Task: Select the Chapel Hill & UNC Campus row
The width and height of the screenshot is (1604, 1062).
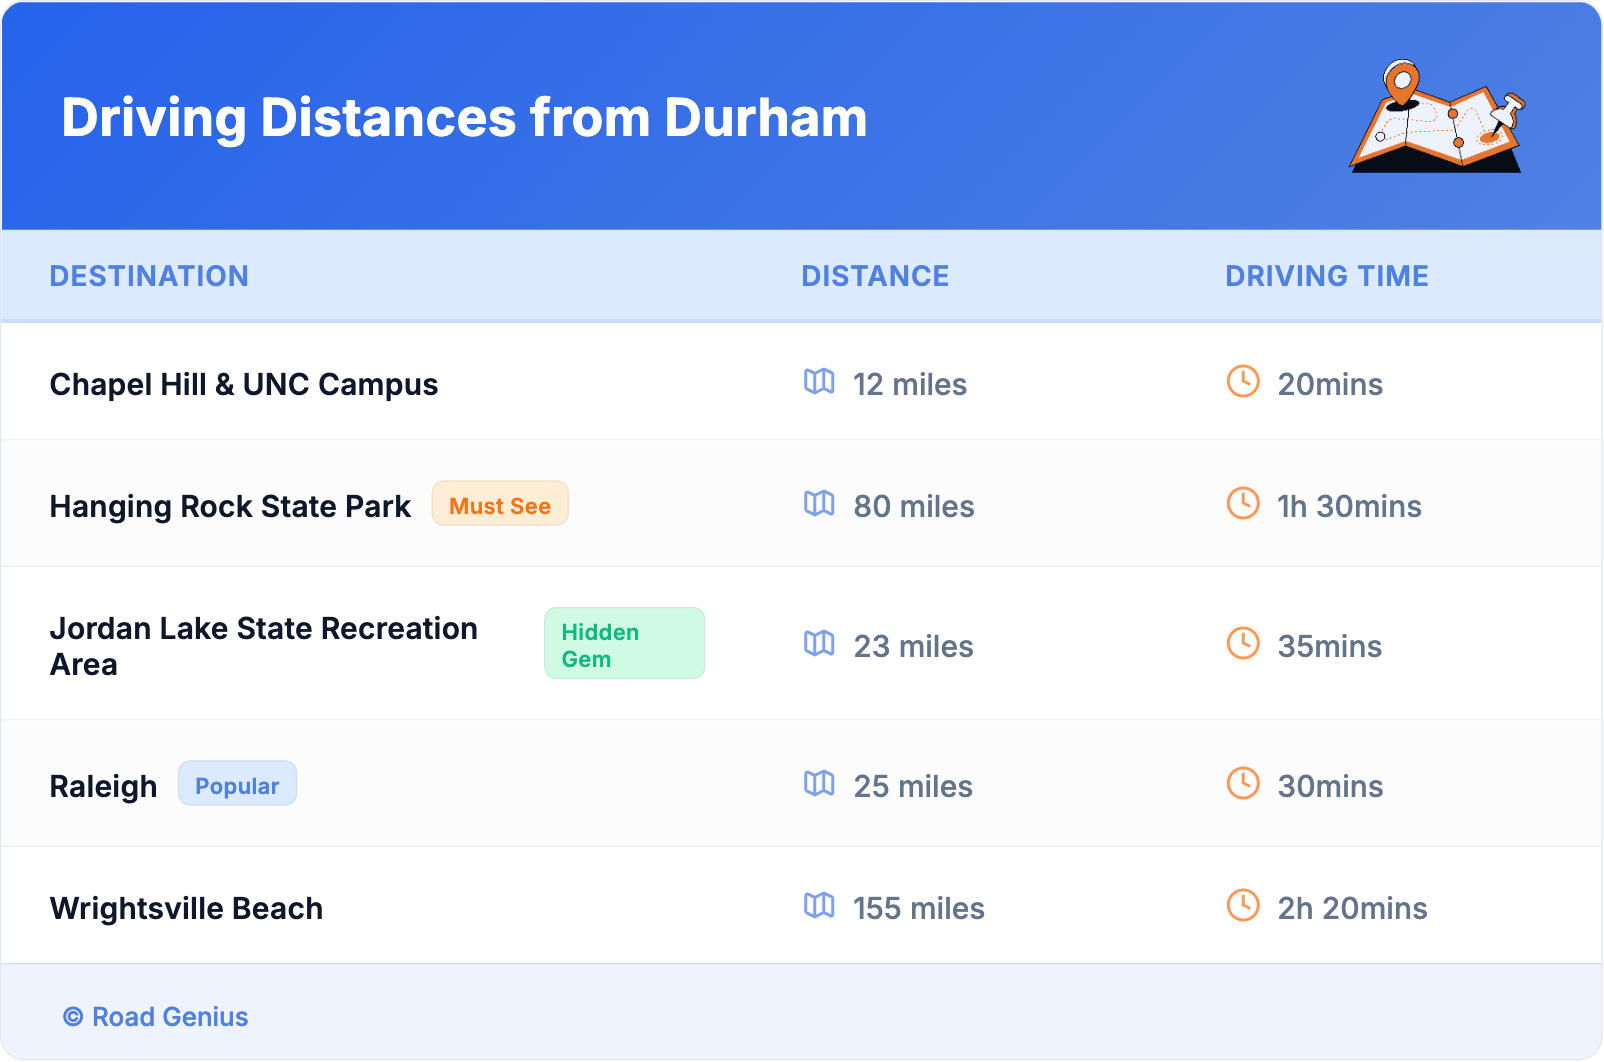Action: (x=244, y=385)
